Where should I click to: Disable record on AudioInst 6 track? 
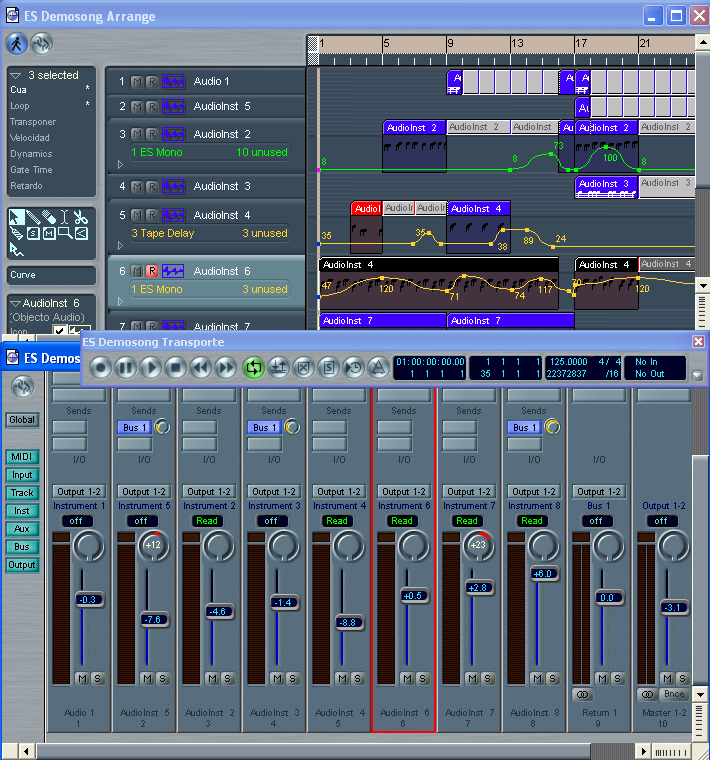(x=152, y=271)
